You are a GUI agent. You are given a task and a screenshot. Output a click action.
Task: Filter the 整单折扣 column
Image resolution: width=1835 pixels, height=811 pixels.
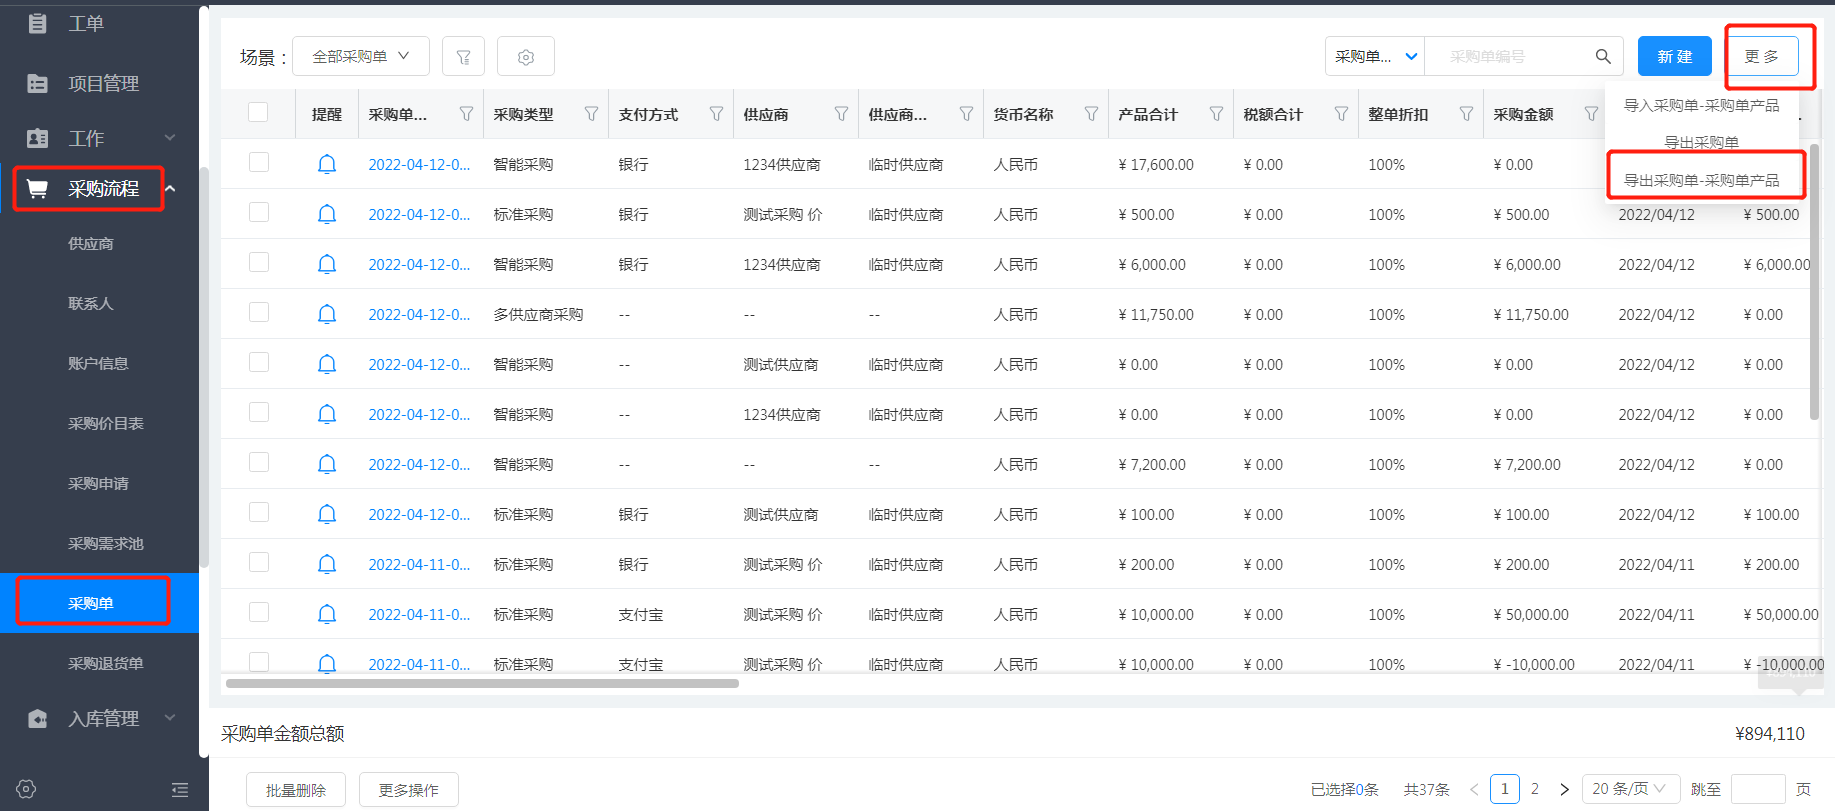[x=1466, y=114]
